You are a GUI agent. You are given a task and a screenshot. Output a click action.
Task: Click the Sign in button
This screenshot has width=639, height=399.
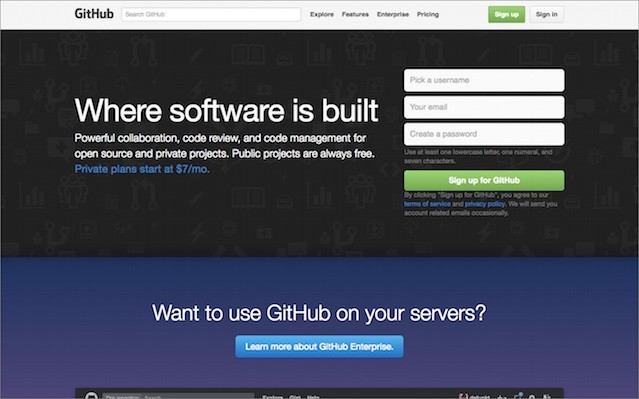tap(547, 14)
